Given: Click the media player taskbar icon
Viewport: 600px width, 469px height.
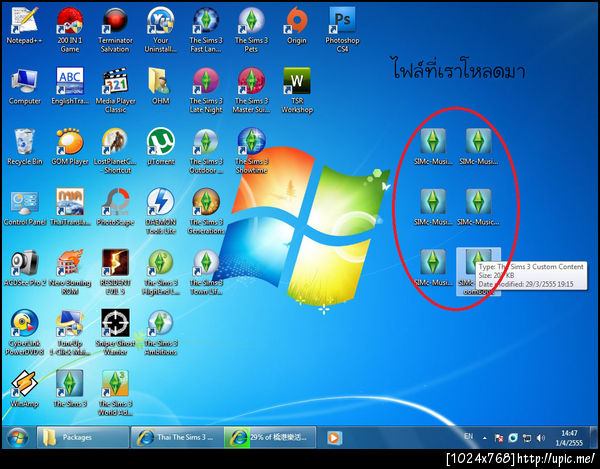Looking at the screenshot, I should 334,438.
